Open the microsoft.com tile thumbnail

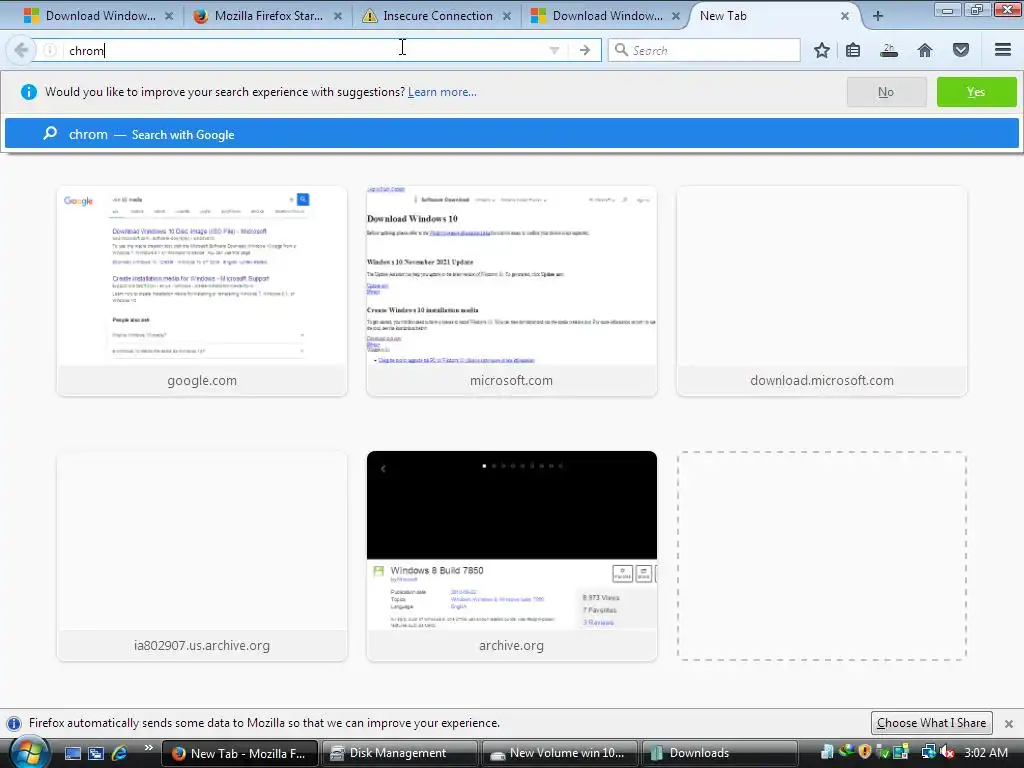[x=511, y=291]
